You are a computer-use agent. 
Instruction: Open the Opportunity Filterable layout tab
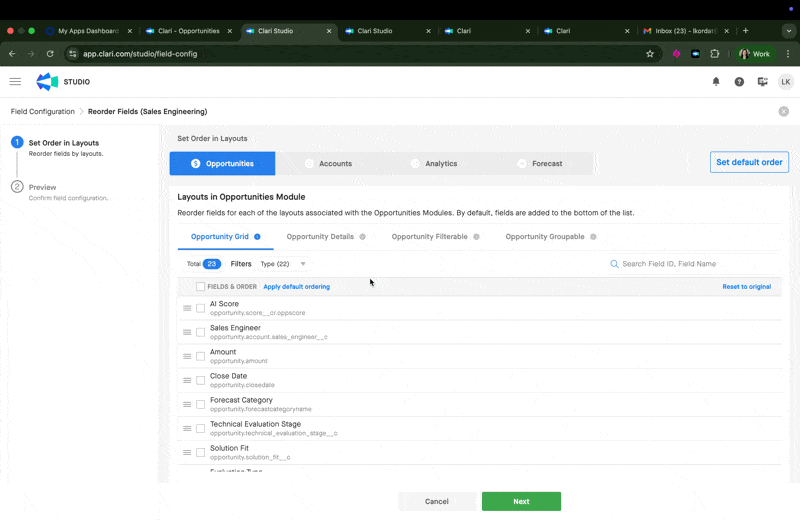coord(435,237)
